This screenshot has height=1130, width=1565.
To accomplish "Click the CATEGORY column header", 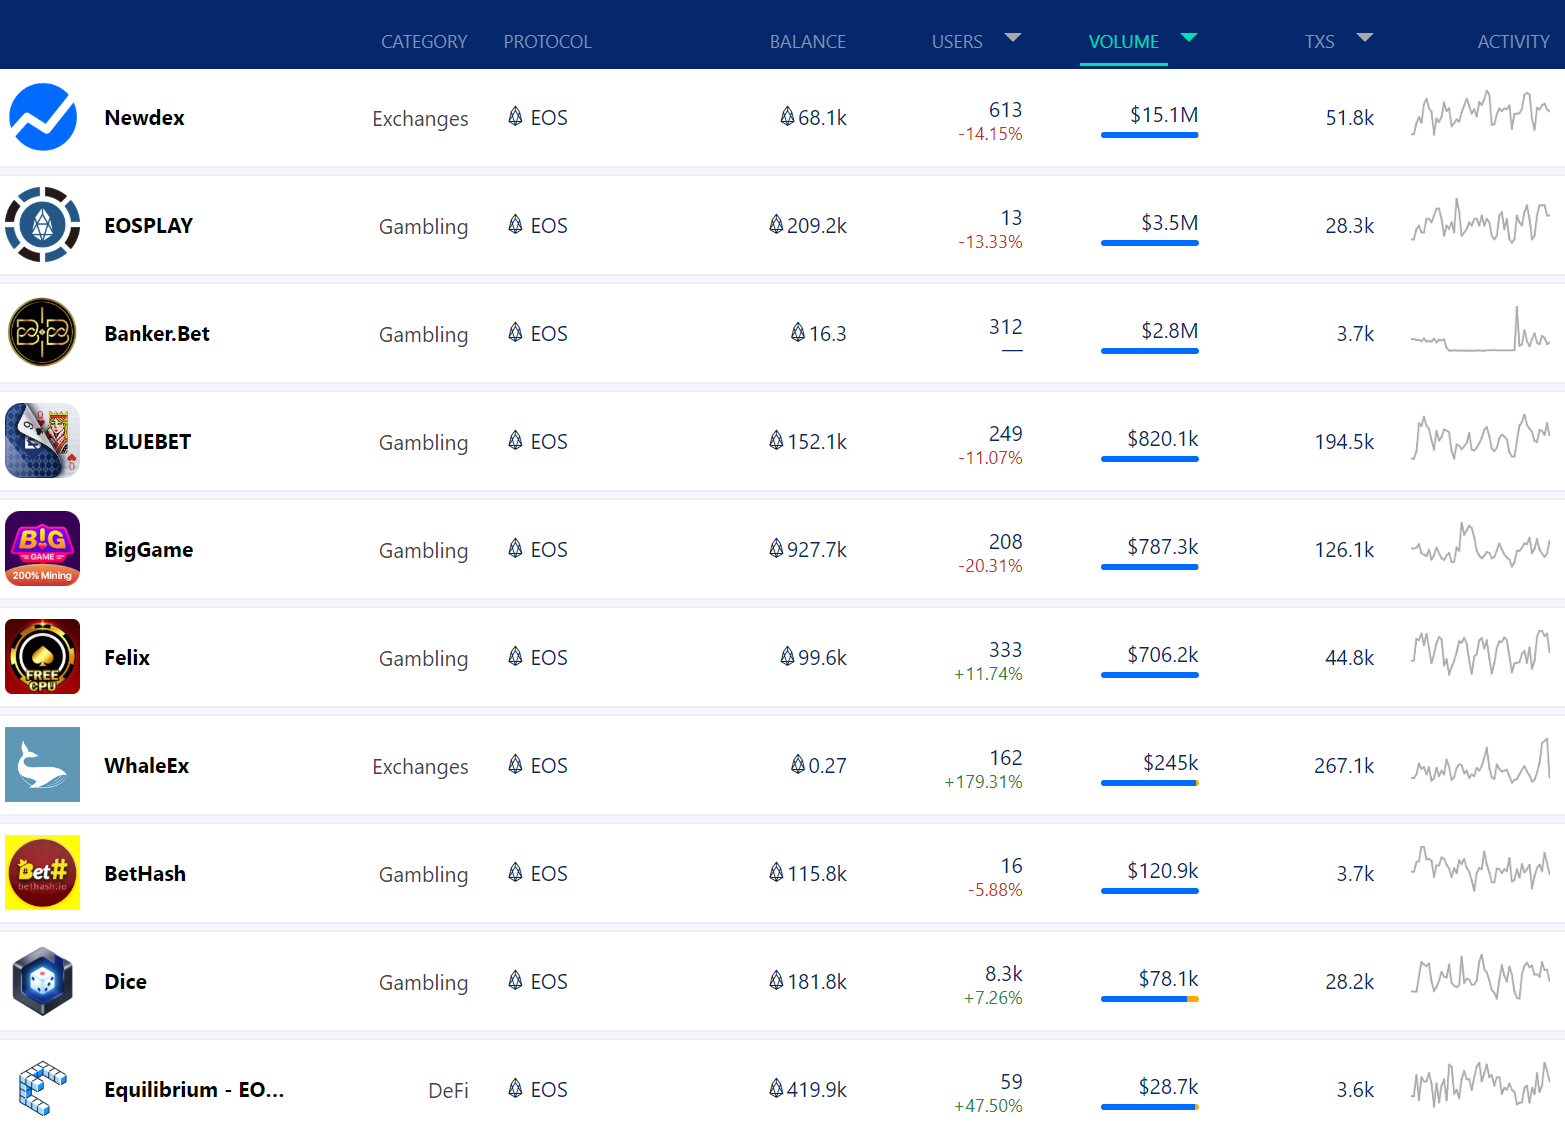I will coord(424,42).
